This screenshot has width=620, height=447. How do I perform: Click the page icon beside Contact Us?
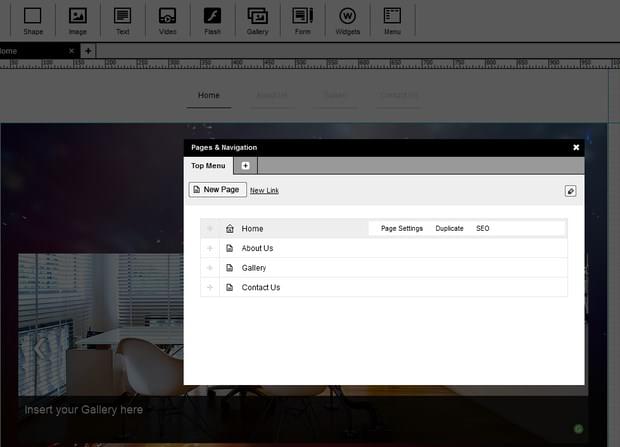point(229,287)
